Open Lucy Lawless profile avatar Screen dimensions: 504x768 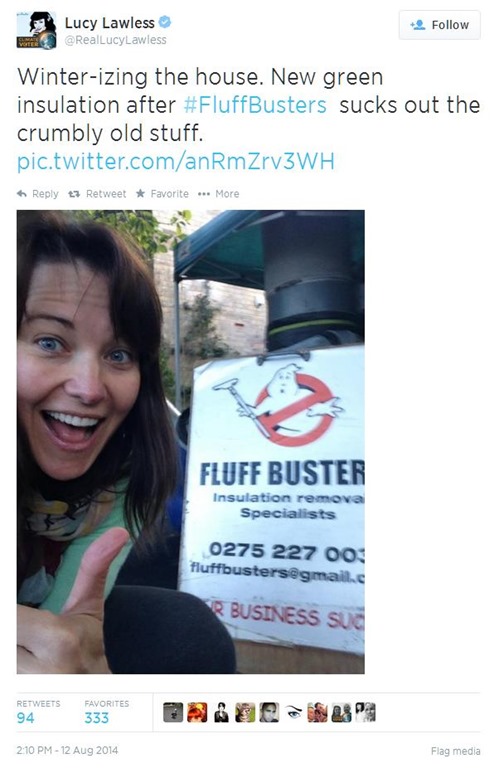[36, 30]
